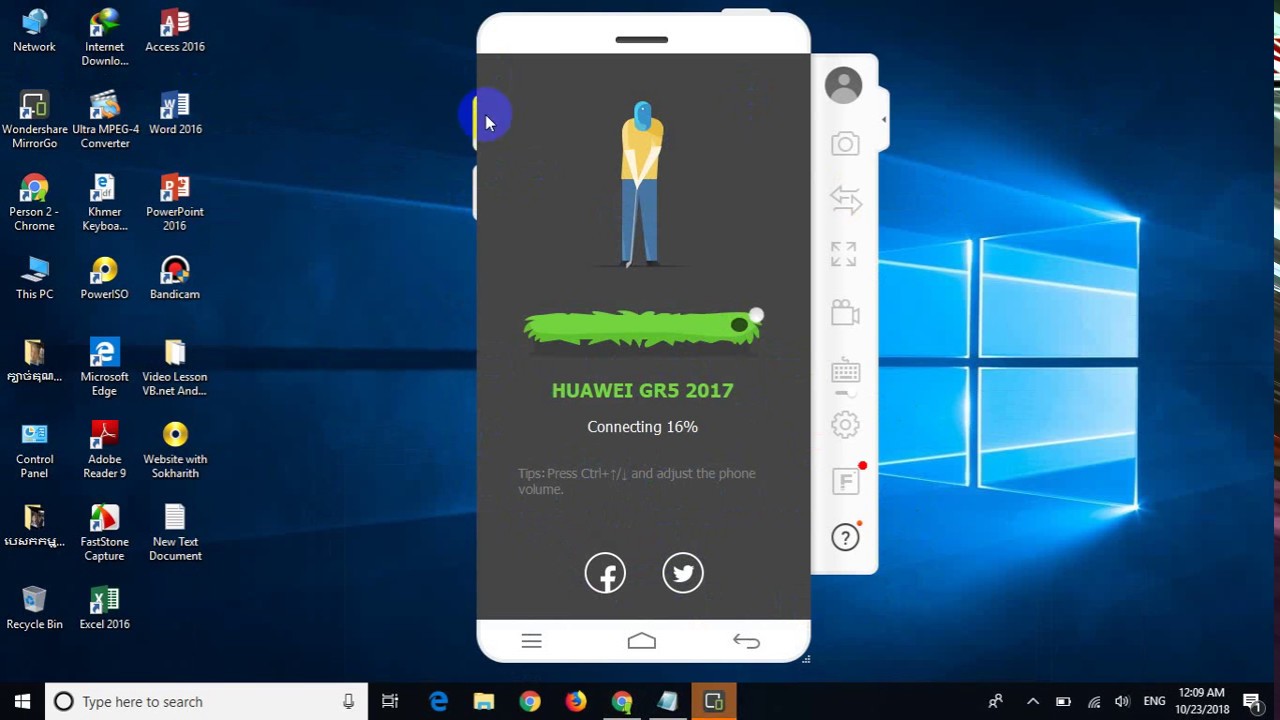
Task: Select the Adobe Reader 9 shortcut
Action: 105,450
